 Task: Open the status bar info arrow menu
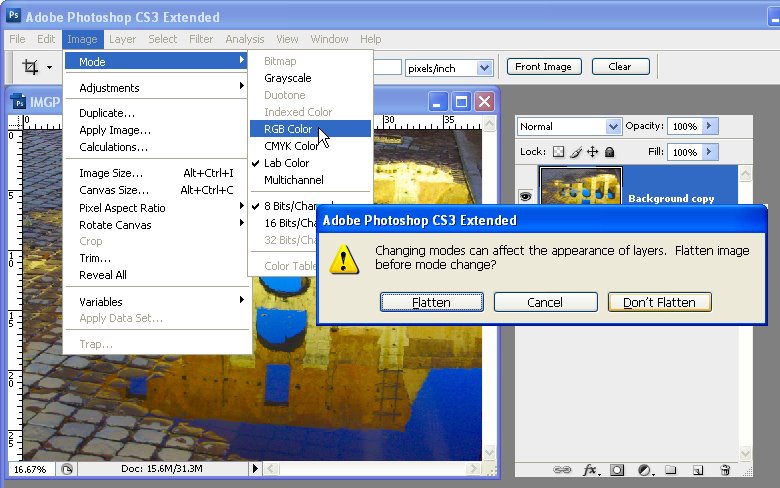(255, 468)
